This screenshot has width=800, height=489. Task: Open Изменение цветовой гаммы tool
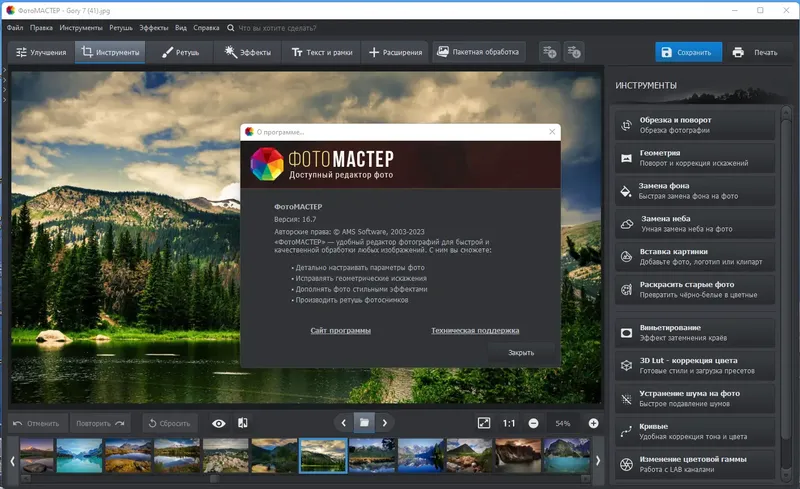point(694,464)
